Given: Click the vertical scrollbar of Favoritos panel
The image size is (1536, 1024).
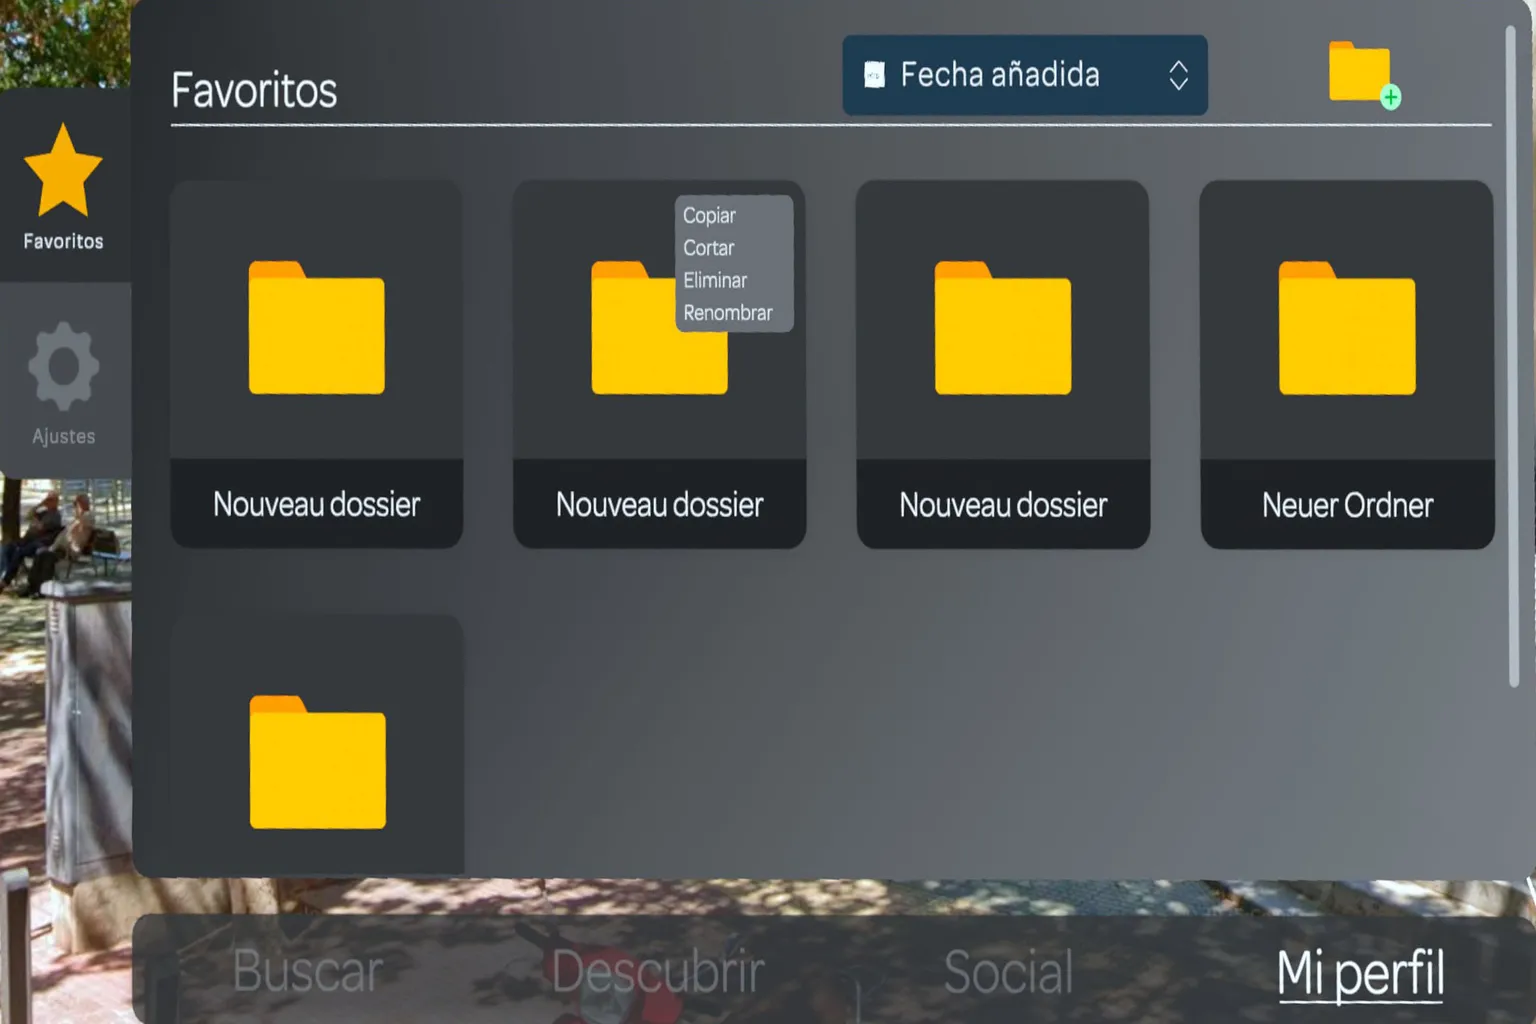Looking at the screenshot, I should click(x=1514, y=356).
